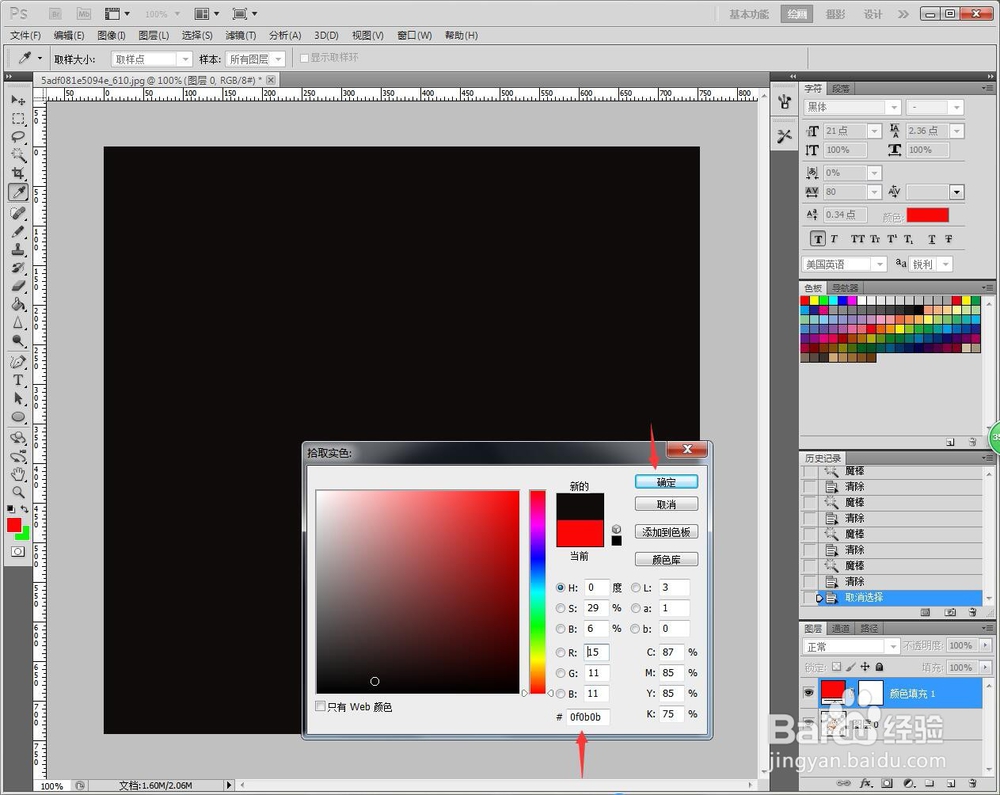Enable 只有 Web 颜色 checkbox

tap(320, 706)
